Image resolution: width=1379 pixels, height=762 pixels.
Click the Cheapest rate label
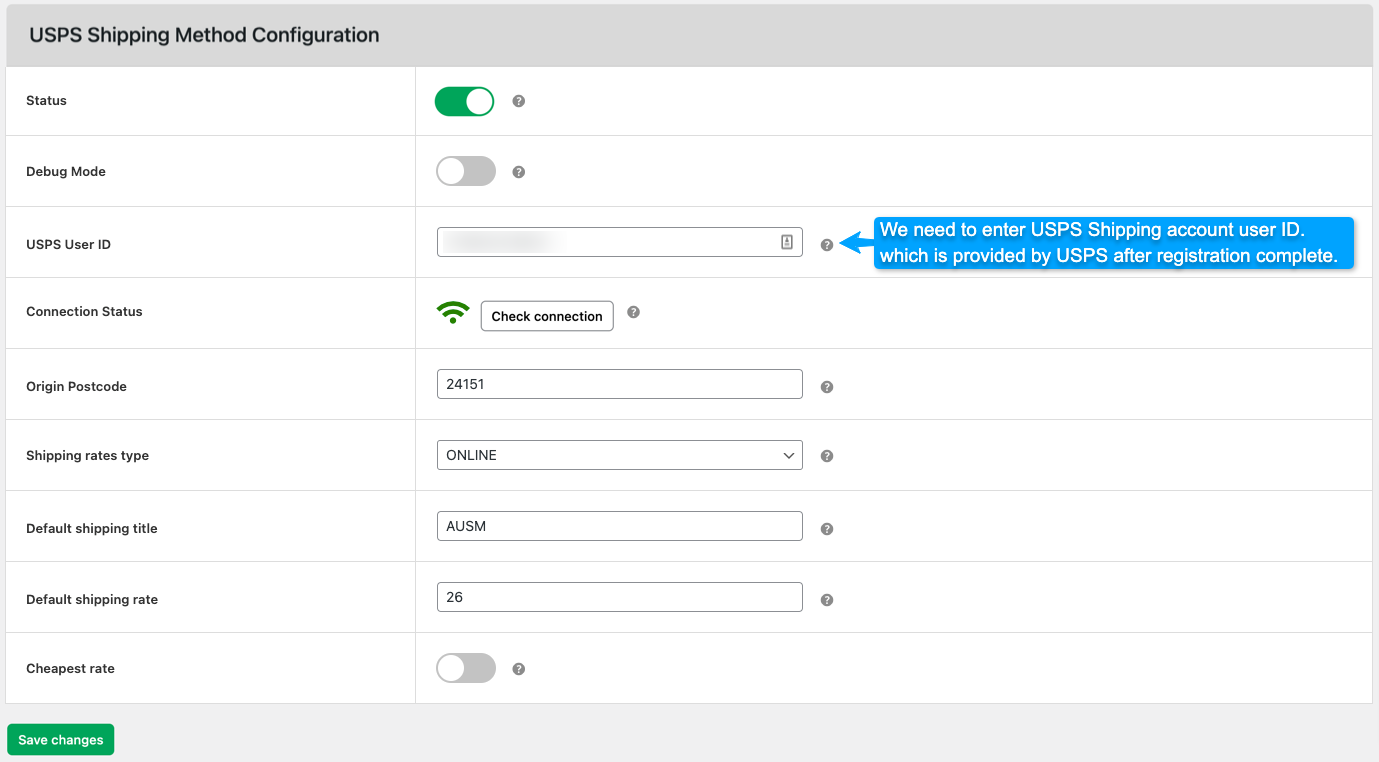pyautogui.click(x=70, y=669)
